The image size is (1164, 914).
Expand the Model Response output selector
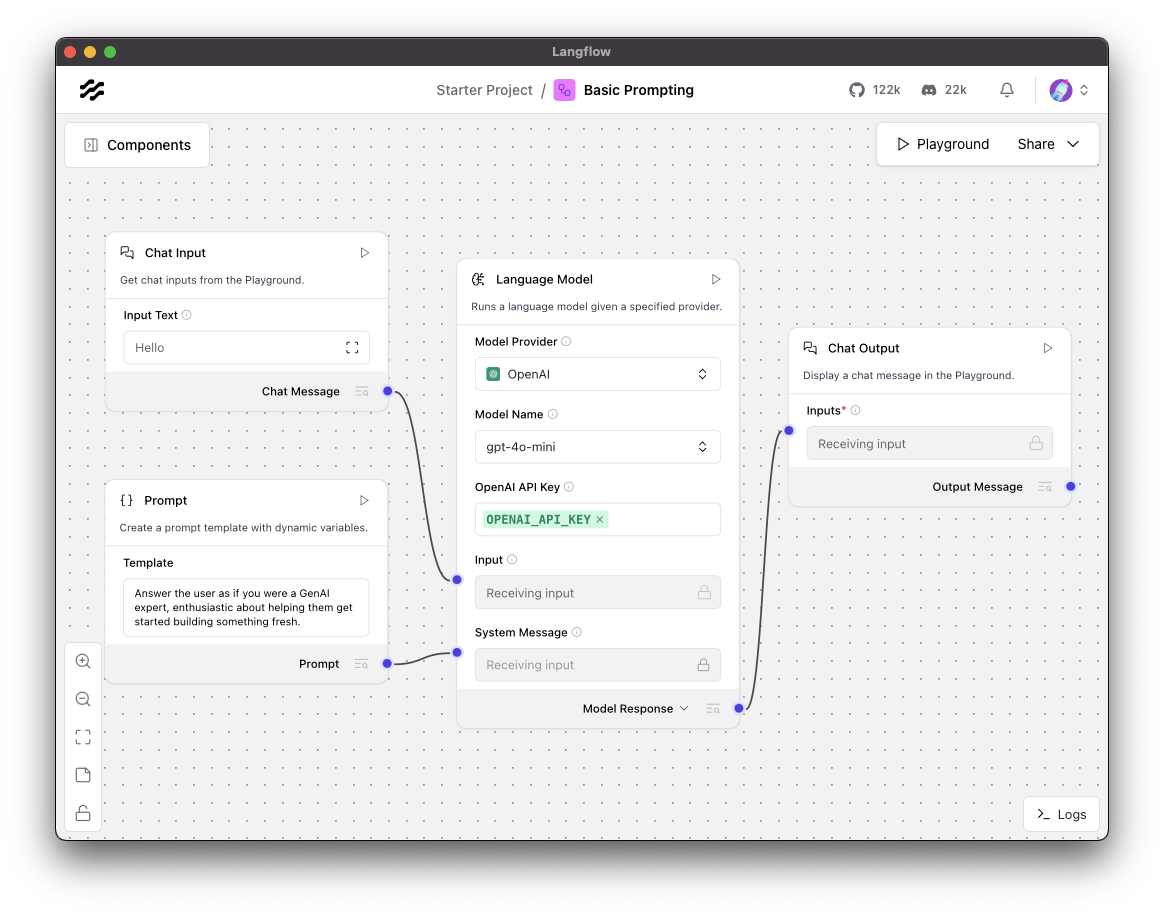click(x=684, y=709)
